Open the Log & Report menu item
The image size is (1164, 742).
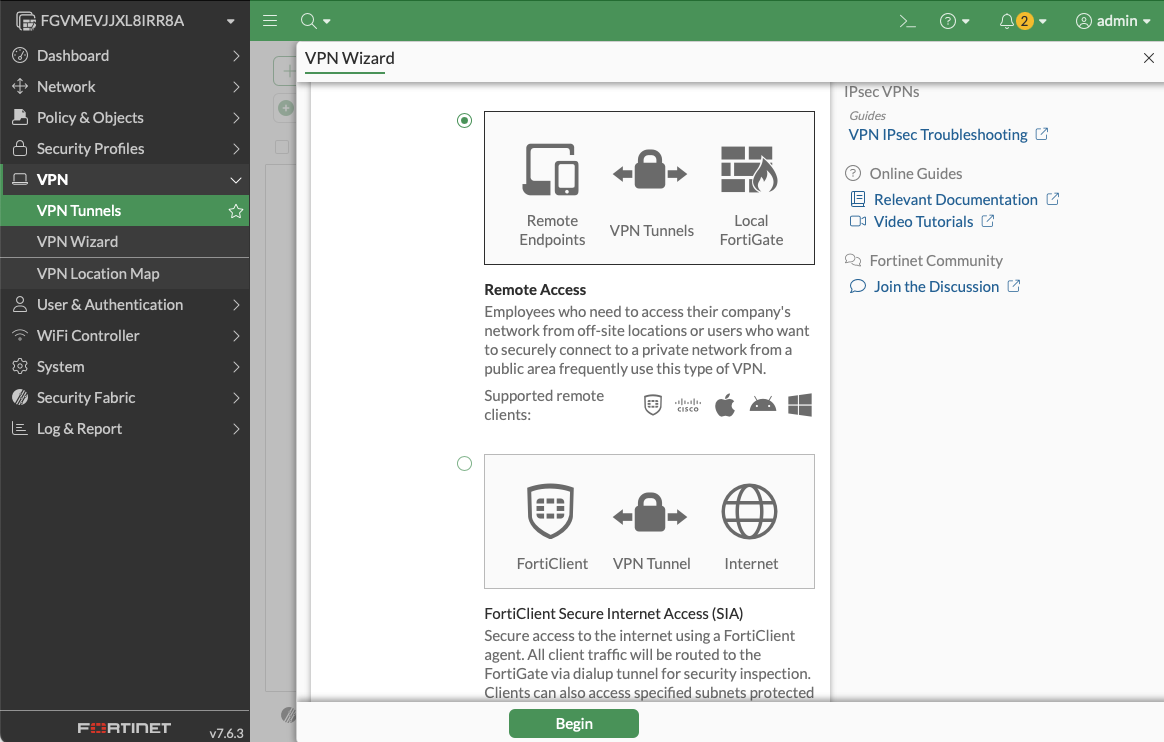click(x=125, y=429)
